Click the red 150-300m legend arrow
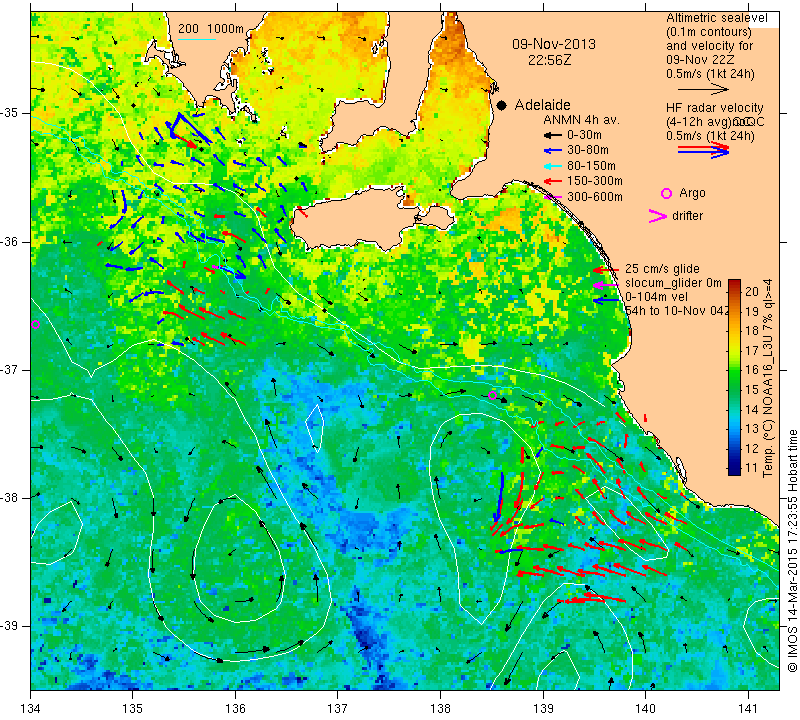 [x=552, y=181]
